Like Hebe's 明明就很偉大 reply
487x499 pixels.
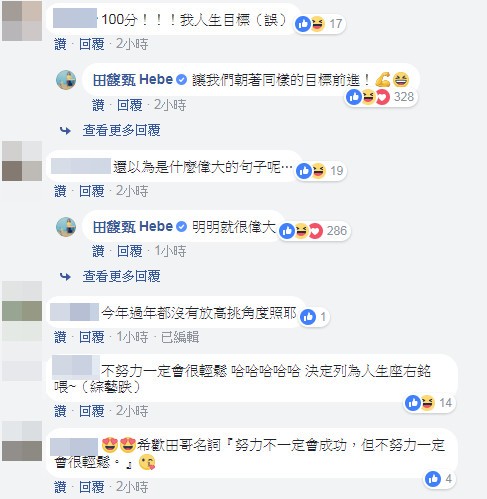click(x=98, y=251)
